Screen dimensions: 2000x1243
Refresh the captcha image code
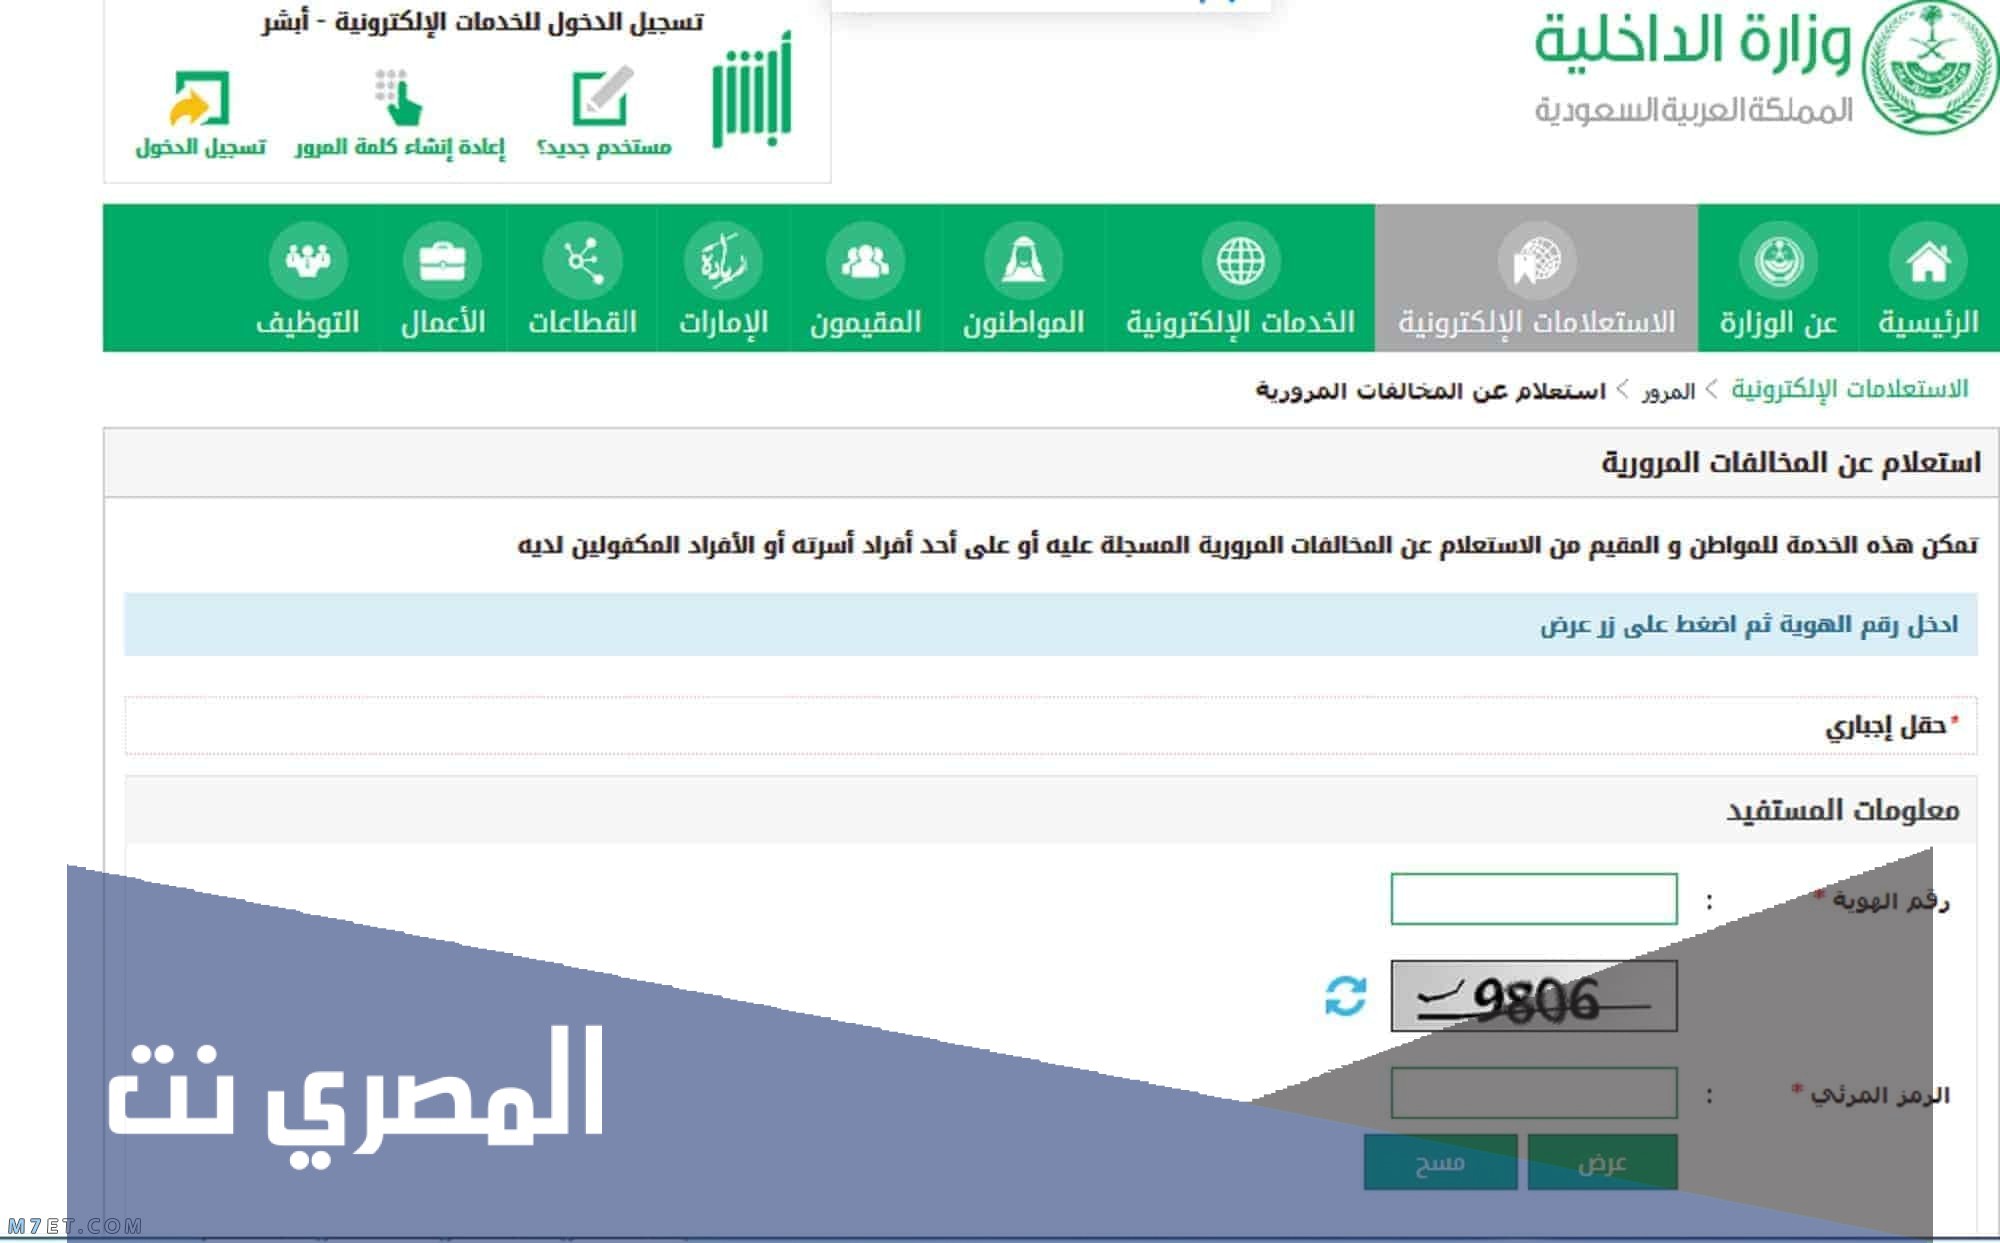pos(1345,996)
